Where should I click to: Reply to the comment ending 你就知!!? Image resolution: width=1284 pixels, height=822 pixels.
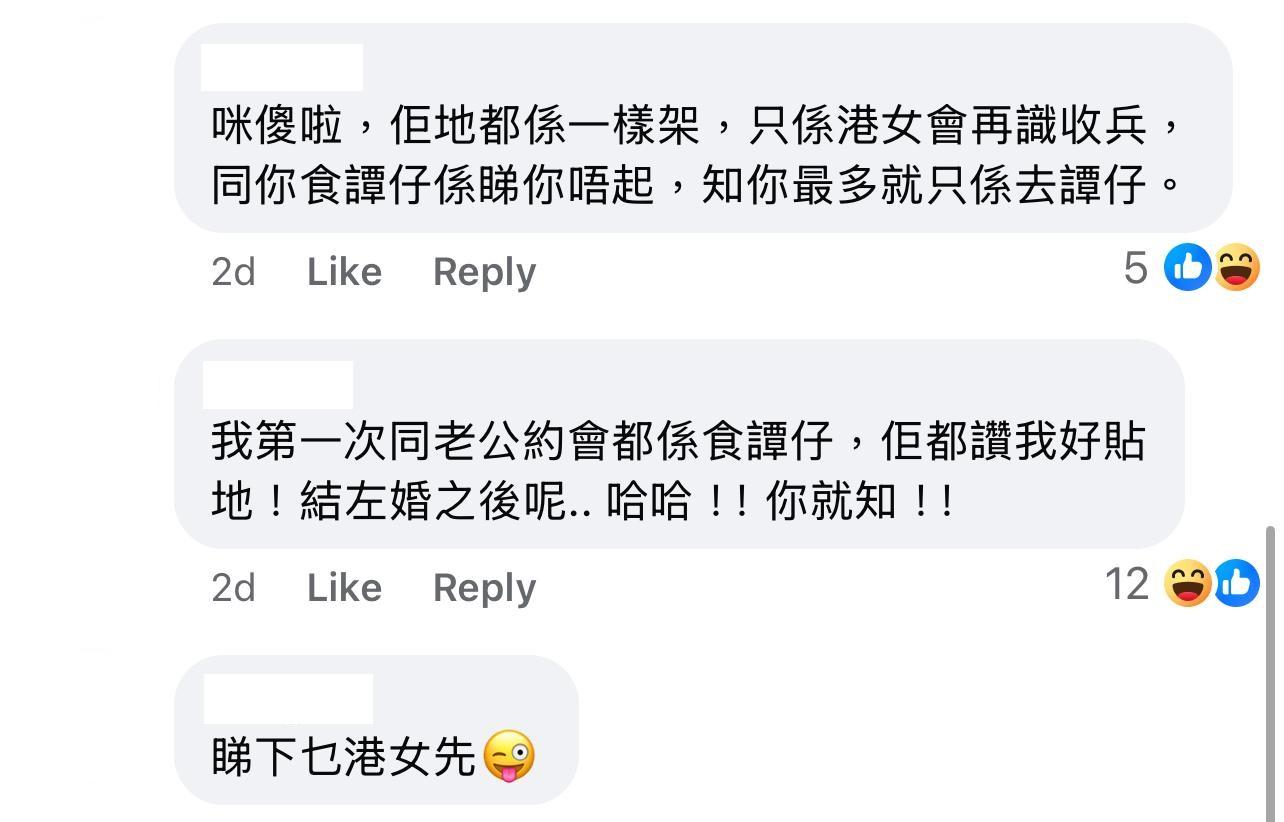click(484, 588)
